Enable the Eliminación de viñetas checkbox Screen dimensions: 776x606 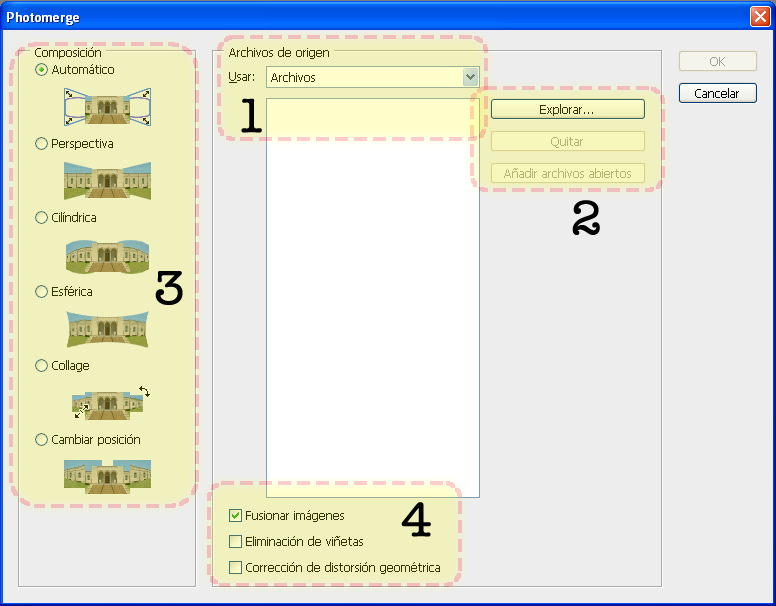click(x=236, y=541)
